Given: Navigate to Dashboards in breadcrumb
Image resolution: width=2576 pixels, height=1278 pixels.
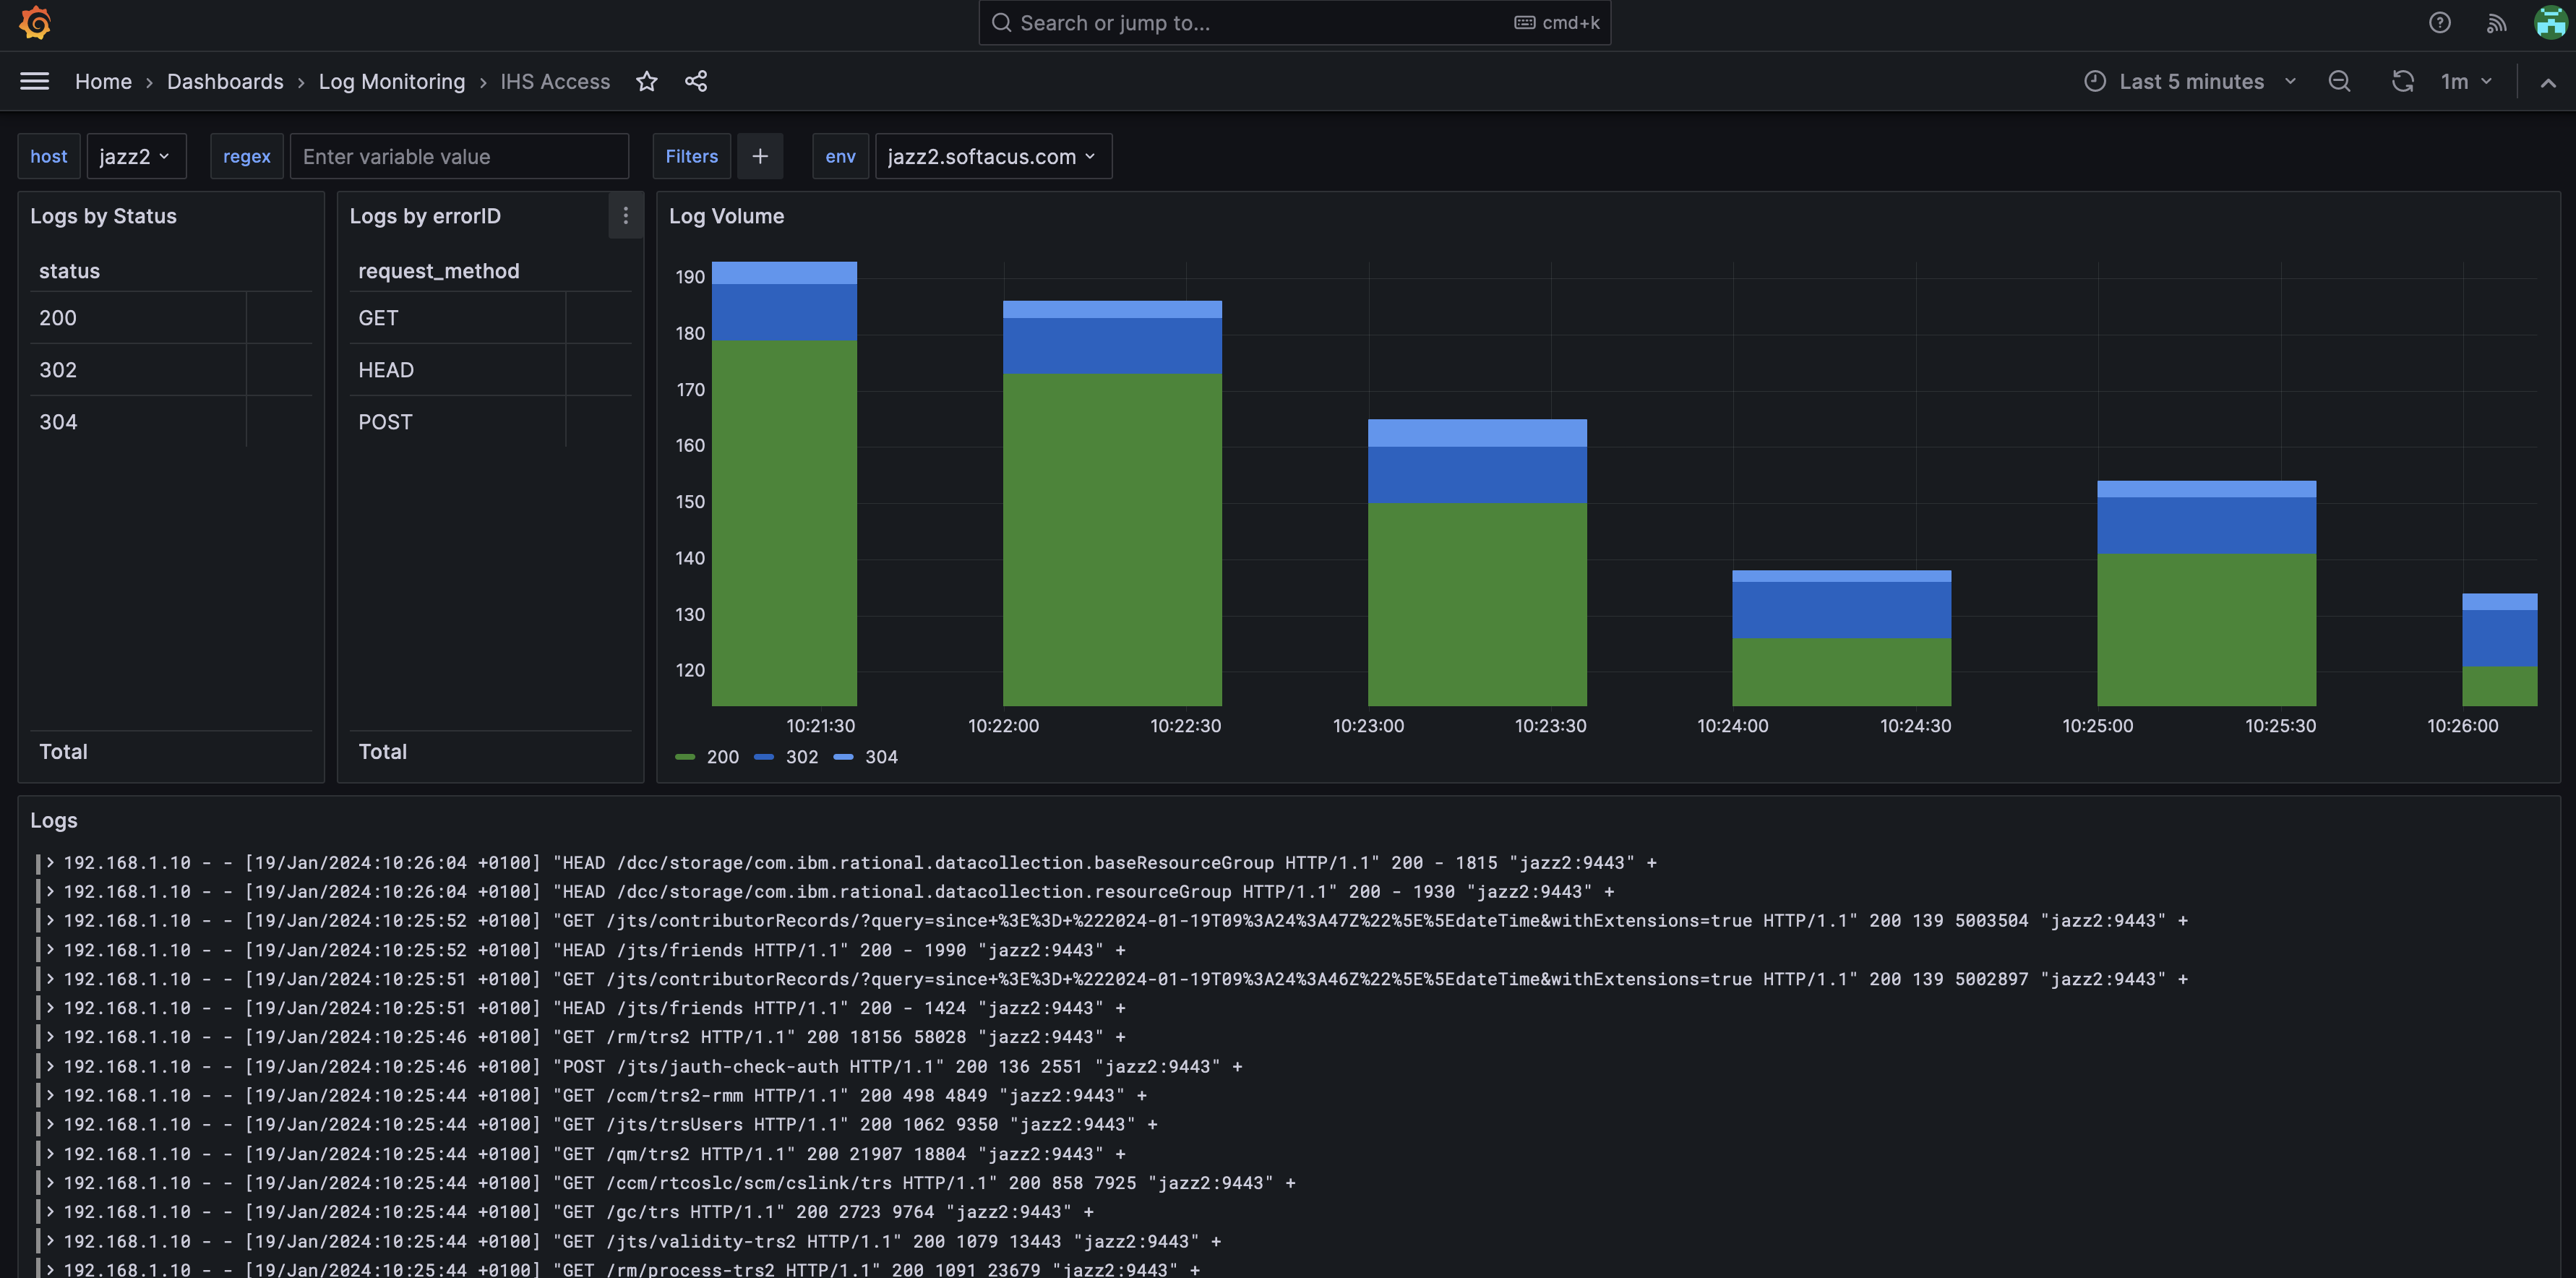Looking at the screenshot, I should pyautogui.click(x=225, y=81).
